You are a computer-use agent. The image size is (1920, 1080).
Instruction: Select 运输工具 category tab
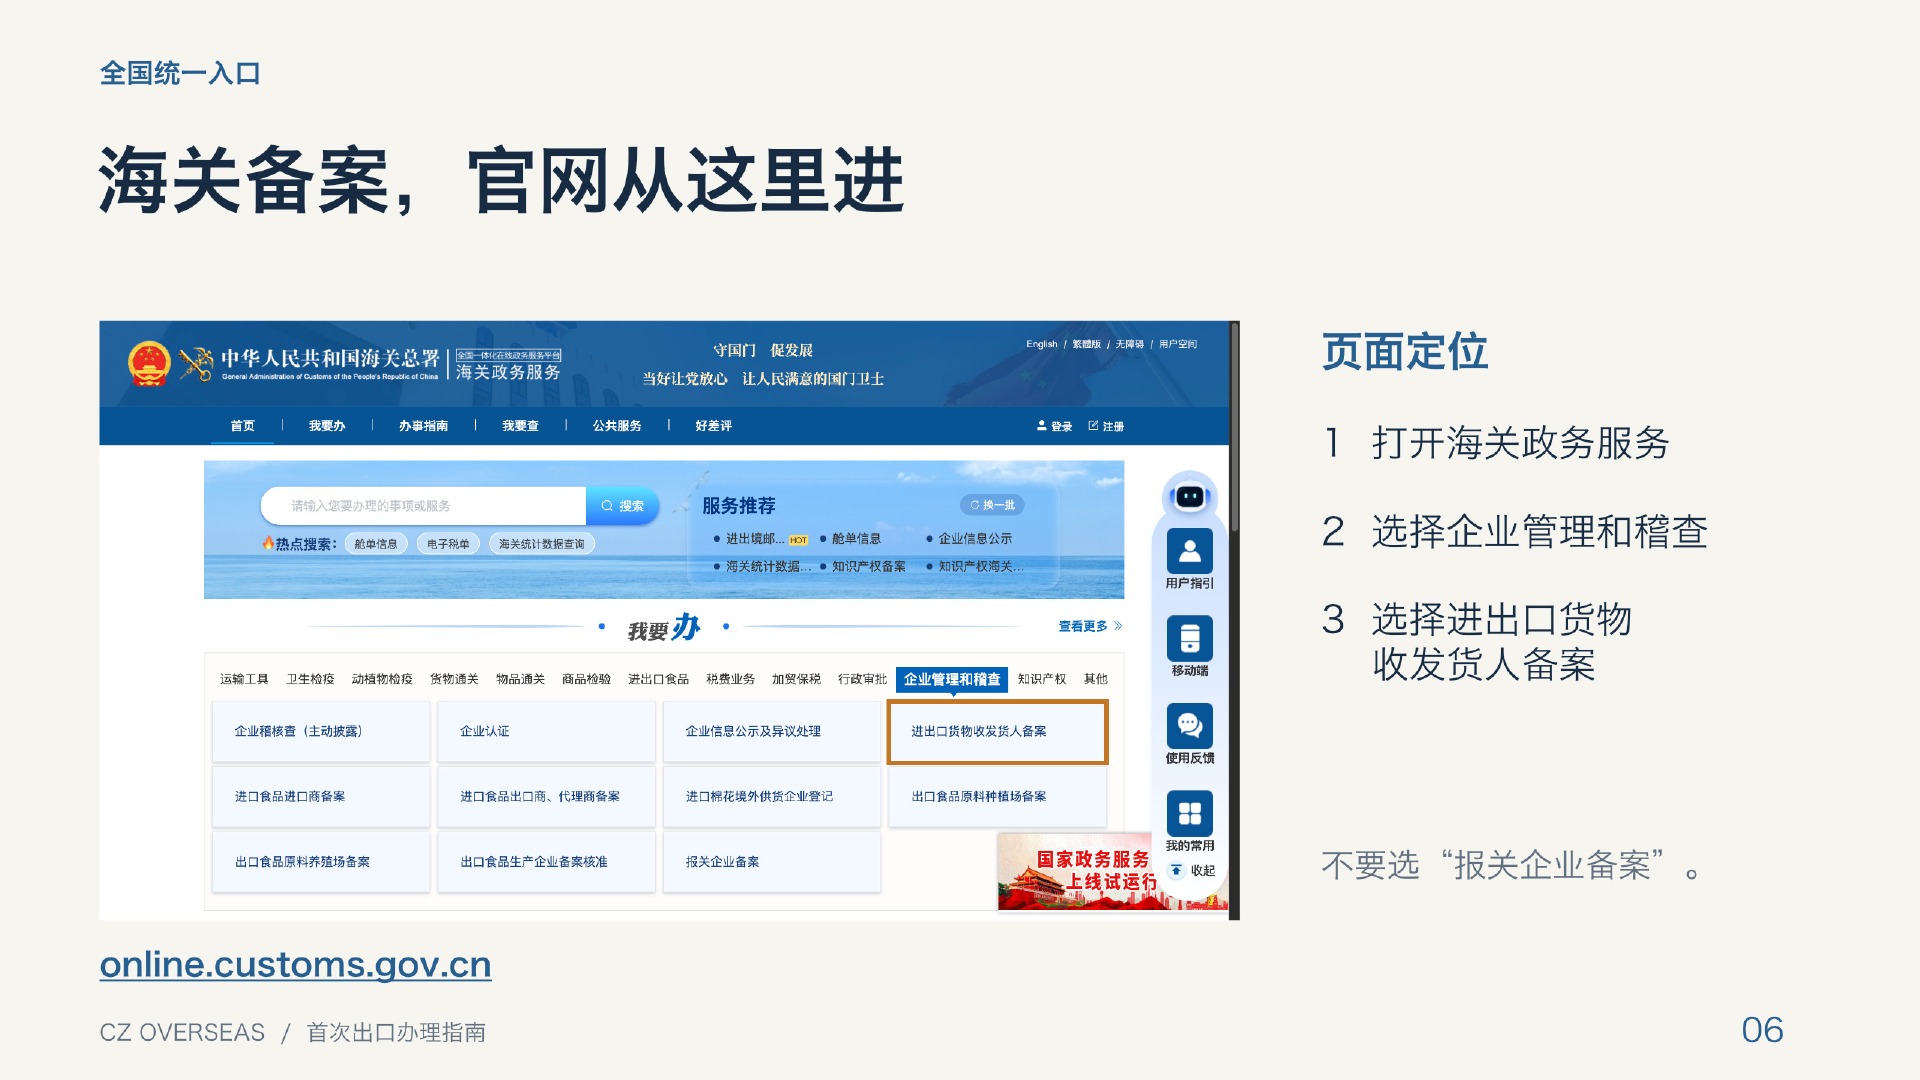244,679
